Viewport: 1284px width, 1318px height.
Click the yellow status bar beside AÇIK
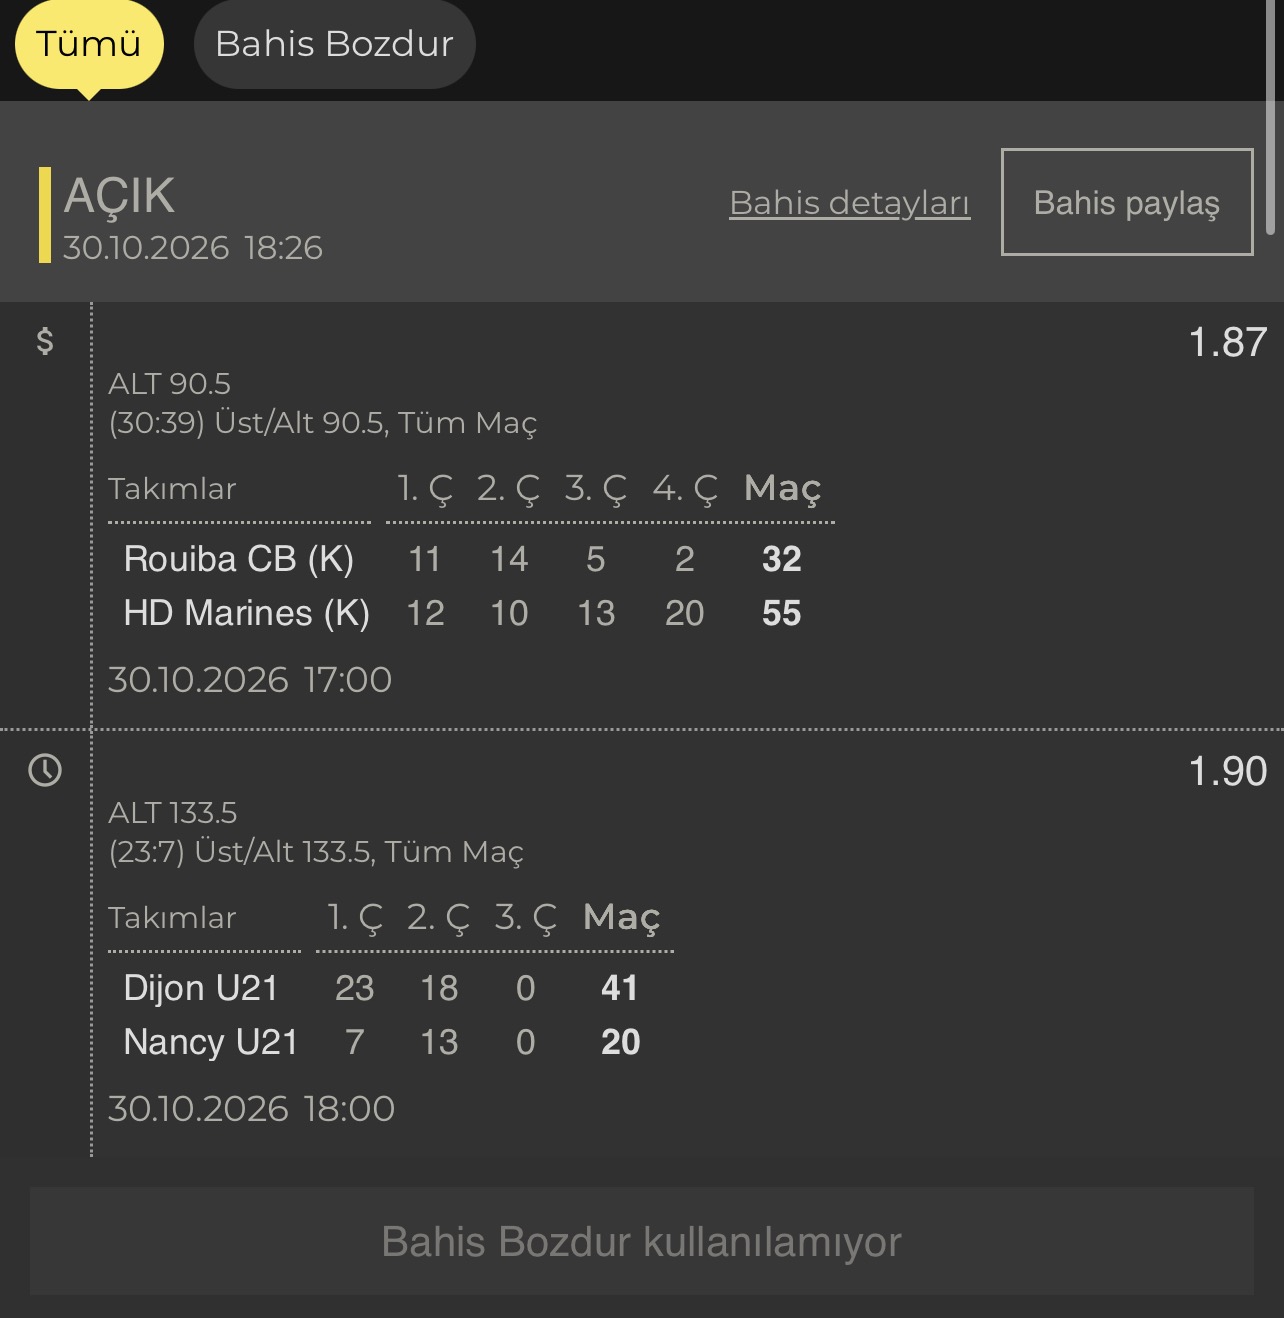[44, 215]
